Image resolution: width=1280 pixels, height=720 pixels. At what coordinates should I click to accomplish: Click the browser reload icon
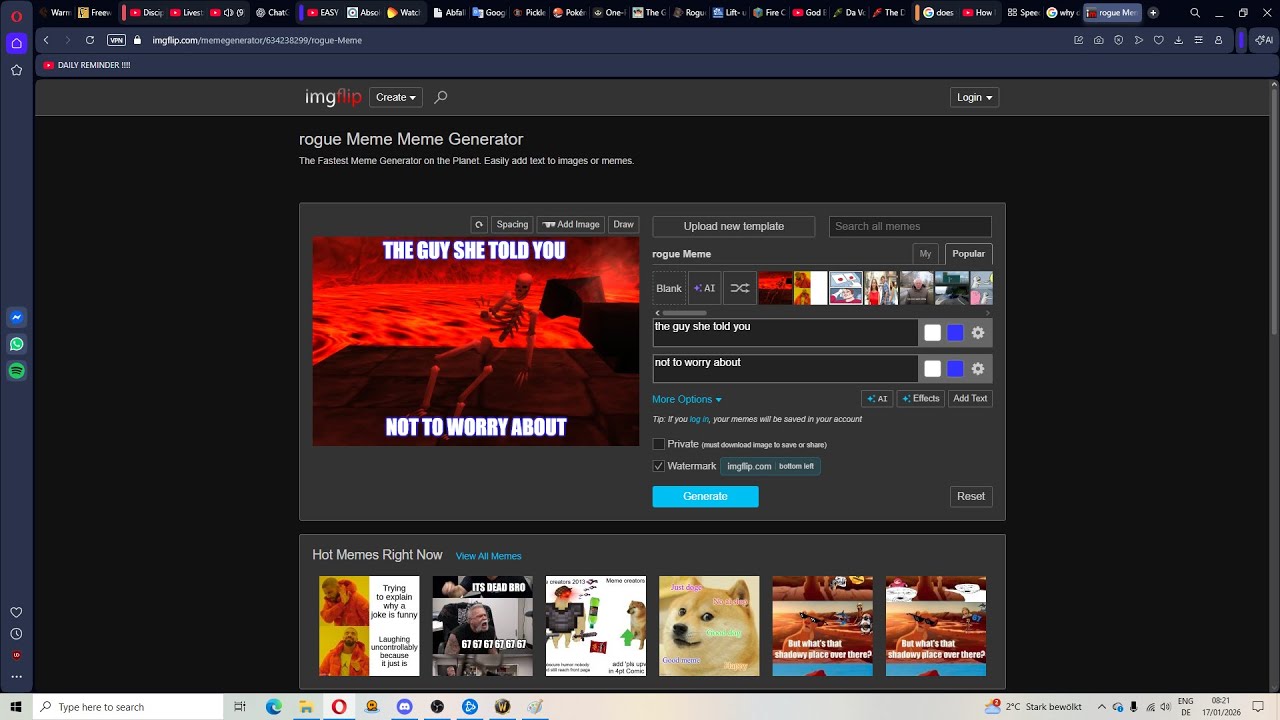pyautogui.click(x=90, y=40)
